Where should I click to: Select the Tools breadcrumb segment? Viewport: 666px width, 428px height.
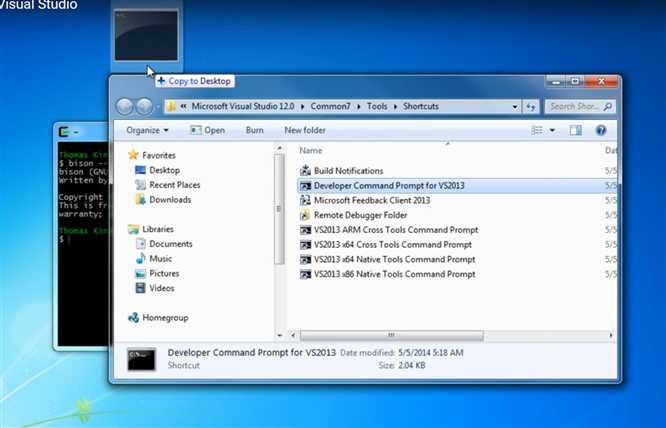tap(377, 106)
